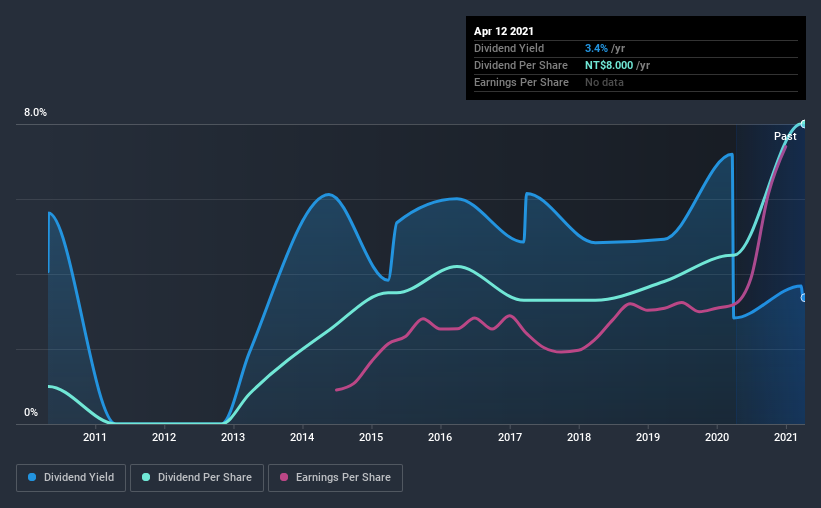The width and height of the screenshot is (821, 508).
Task: Toggle the Earnings Per Share legend button
Action: (335, 478)
